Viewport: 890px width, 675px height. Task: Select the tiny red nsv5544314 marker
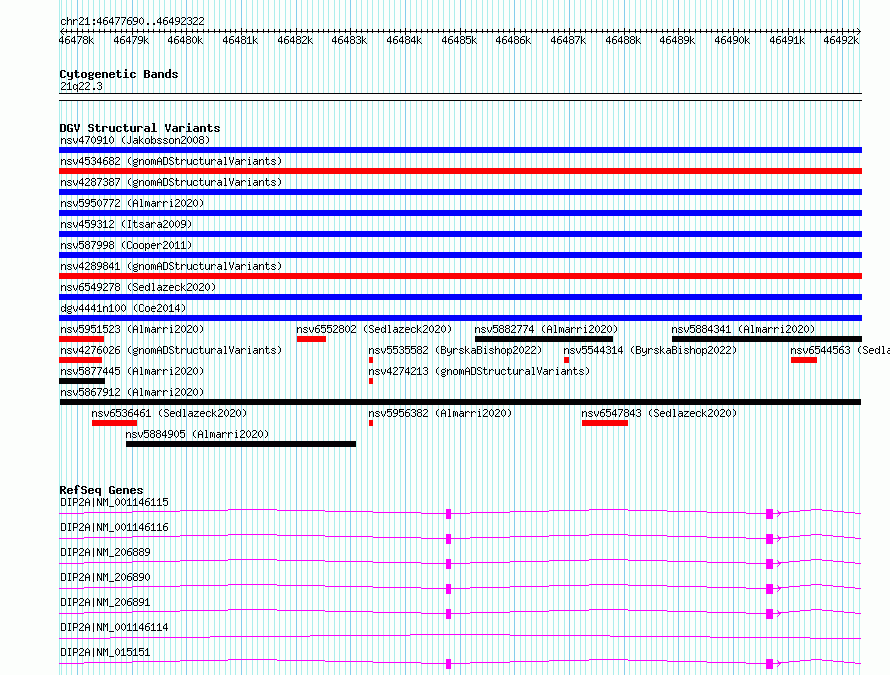[x=566, y=360]
